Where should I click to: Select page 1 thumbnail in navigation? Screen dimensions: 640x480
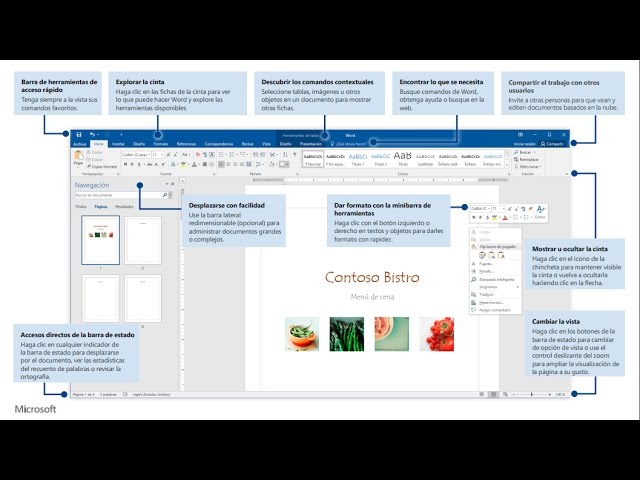pyautogui.click(x=100, y=240)
